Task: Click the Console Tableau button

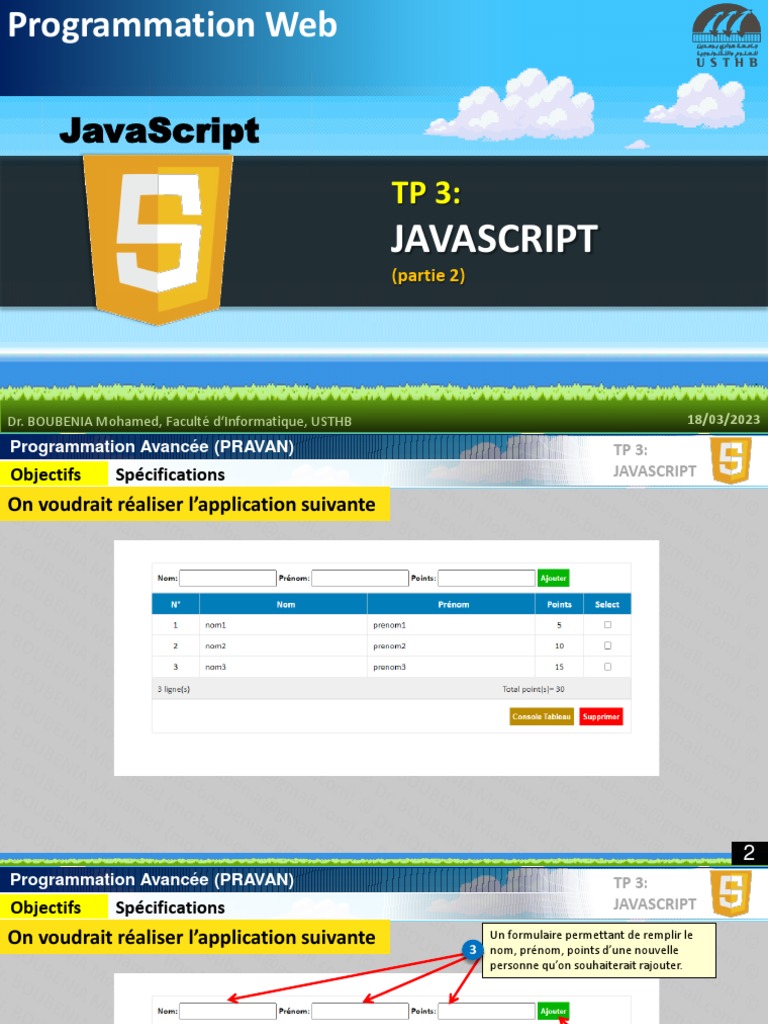Action: pyautogui.click(x=541, y=716)
